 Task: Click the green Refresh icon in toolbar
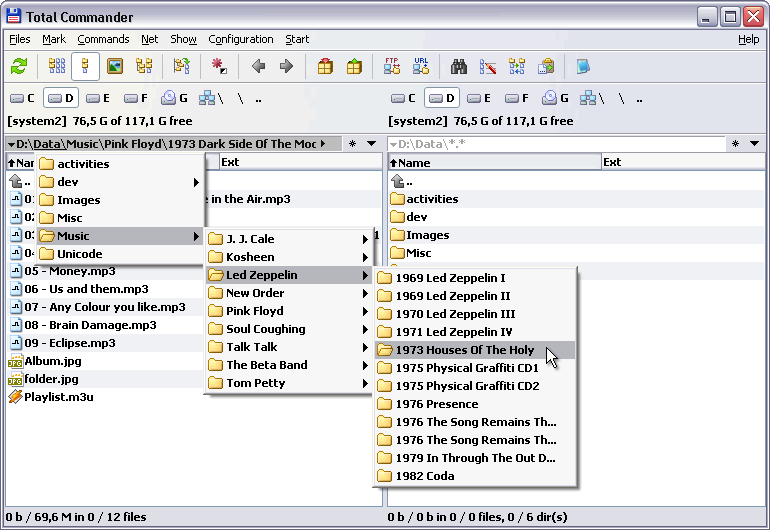click(x=19, y=67)
